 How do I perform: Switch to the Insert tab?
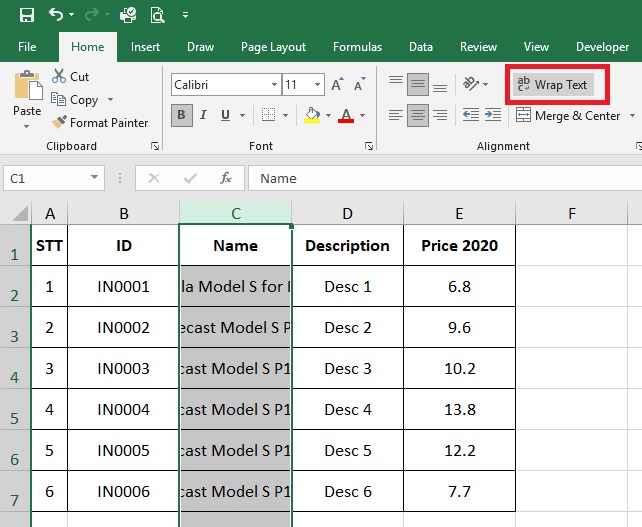tap(145, 47)
